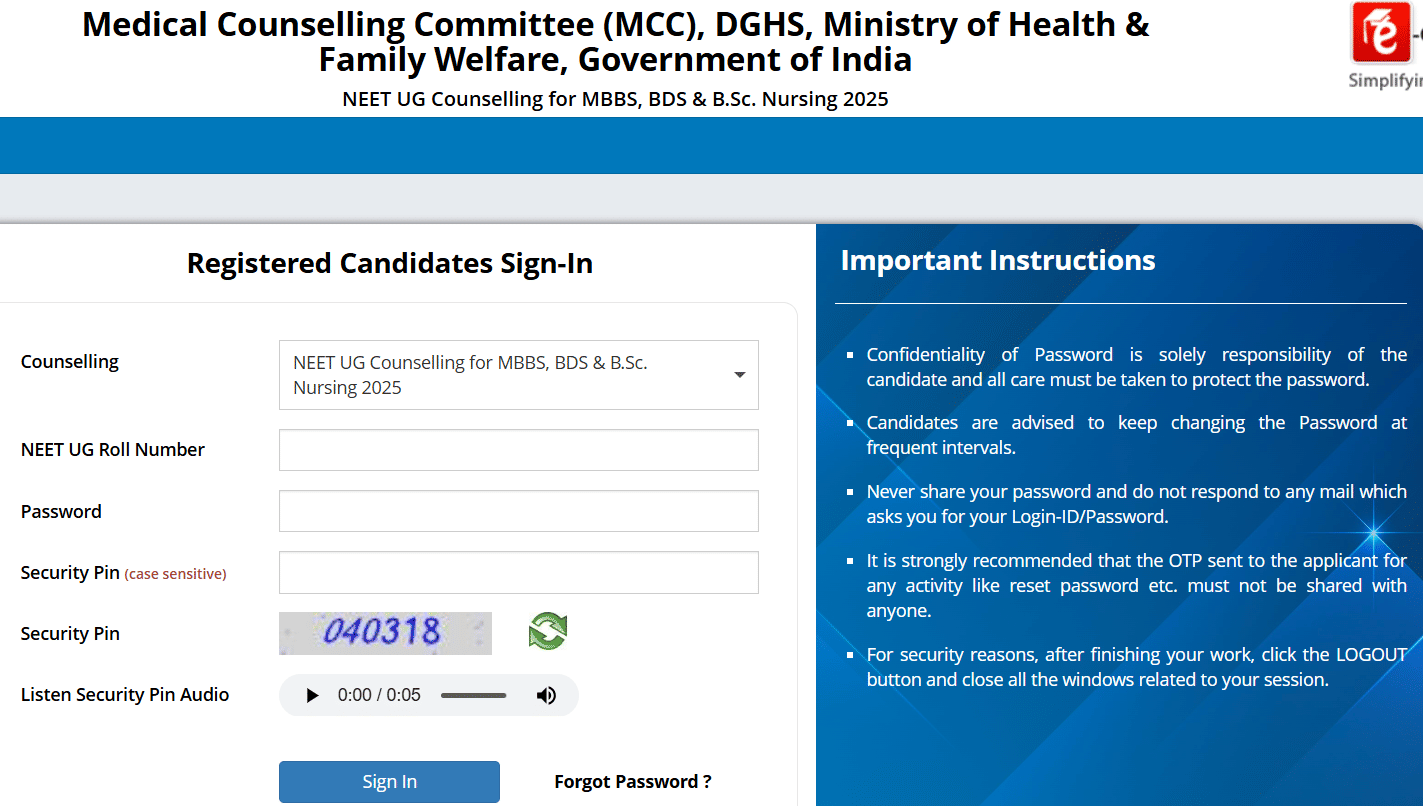The image size is (1423, 806).
Task: Click the audio progress slider
Action: 473,694
